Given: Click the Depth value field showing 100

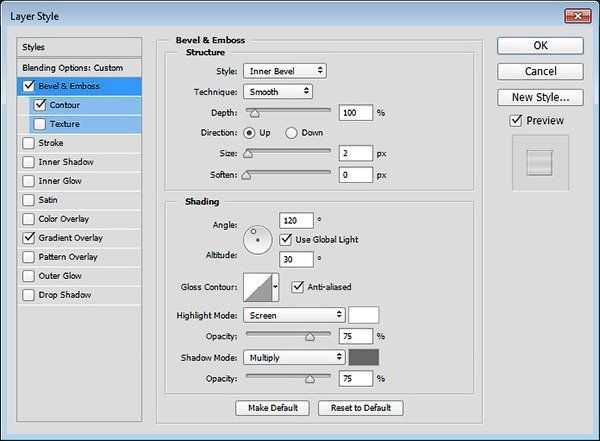Looking at the screenshot, I should click(355, 113).
